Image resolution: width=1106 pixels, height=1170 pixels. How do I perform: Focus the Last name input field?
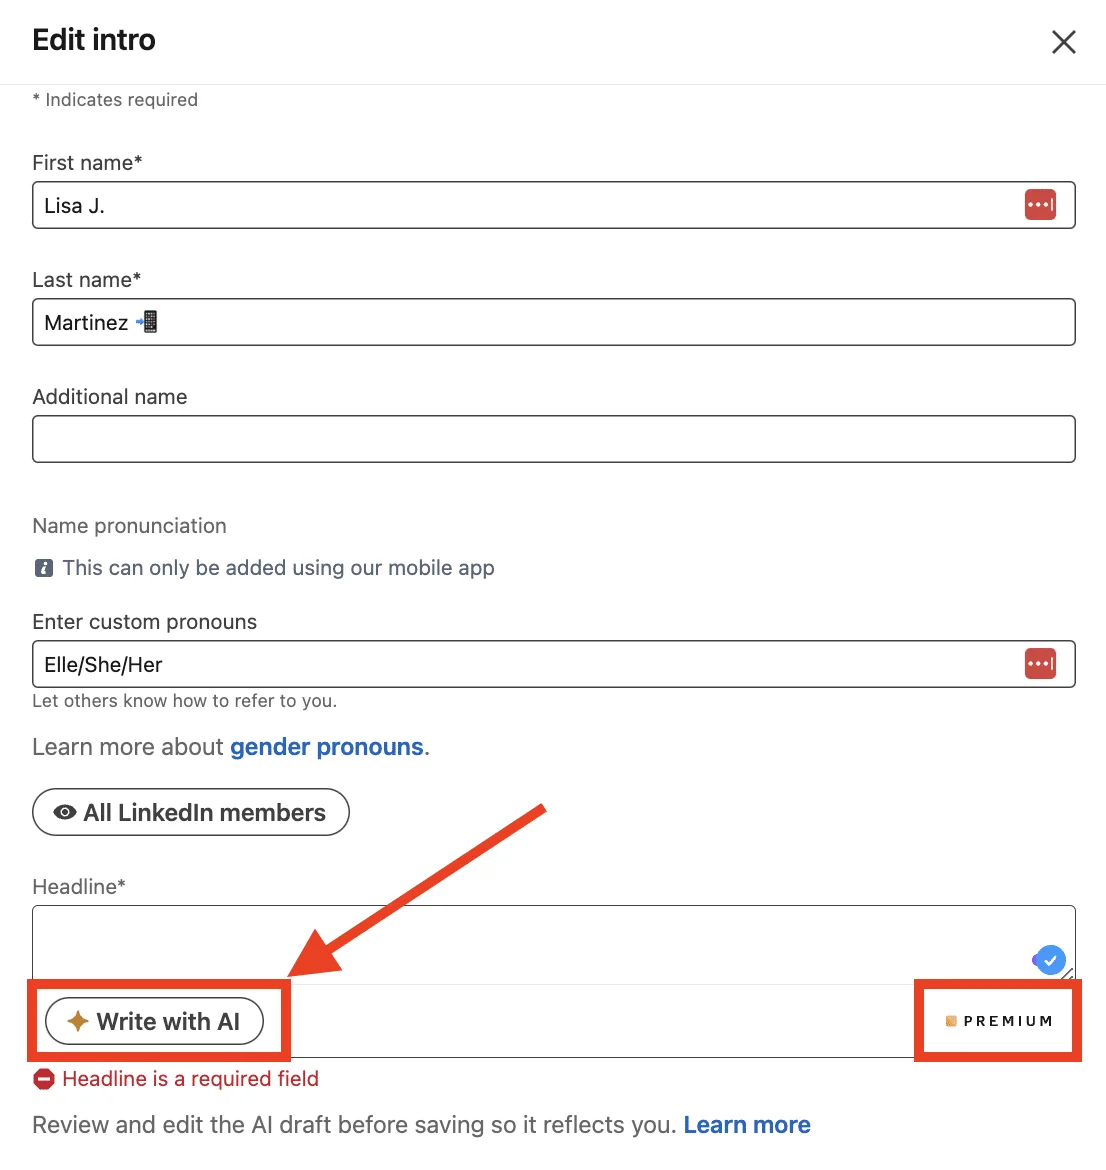553,322
